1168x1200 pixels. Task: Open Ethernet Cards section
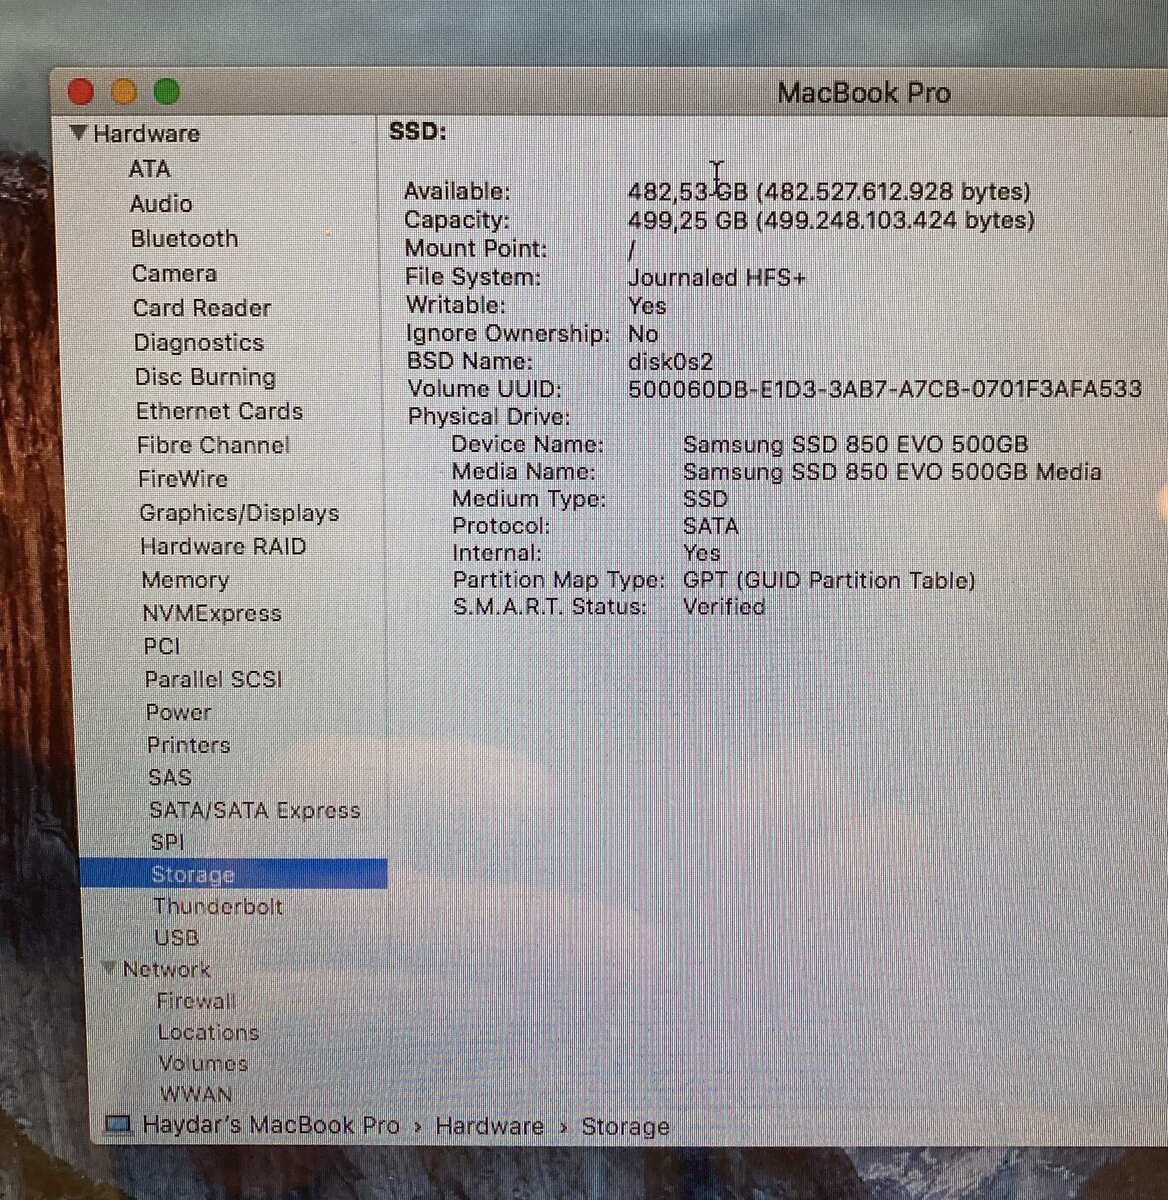click(219, 411)
